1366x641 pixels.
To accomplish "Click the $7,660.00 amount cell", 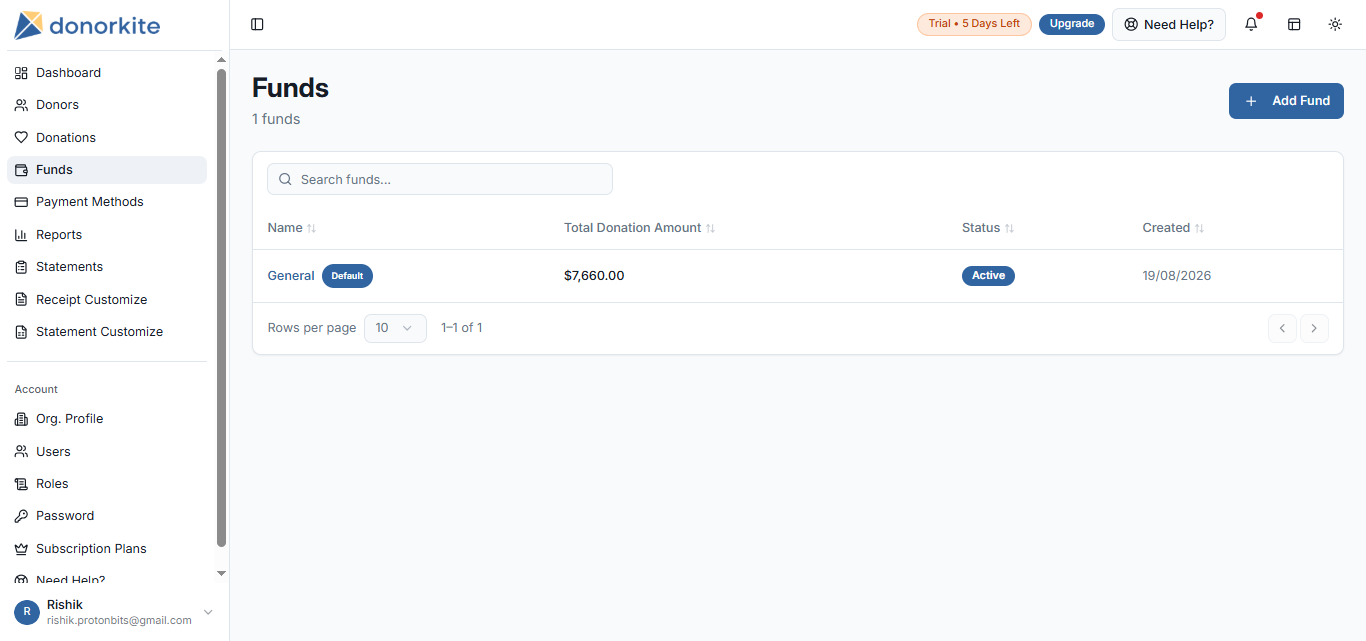I will coord(594,276).
